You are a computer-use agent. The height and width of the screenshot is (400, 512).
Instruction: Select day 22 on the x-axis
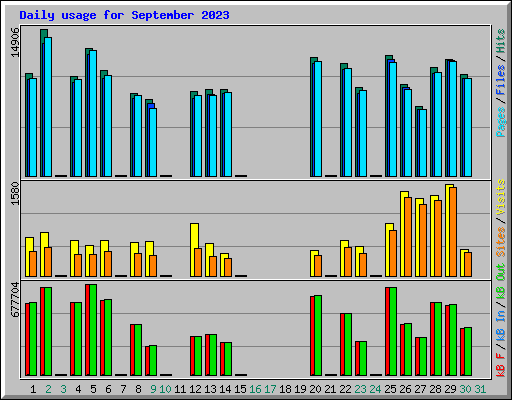click(x=345, y=389)
